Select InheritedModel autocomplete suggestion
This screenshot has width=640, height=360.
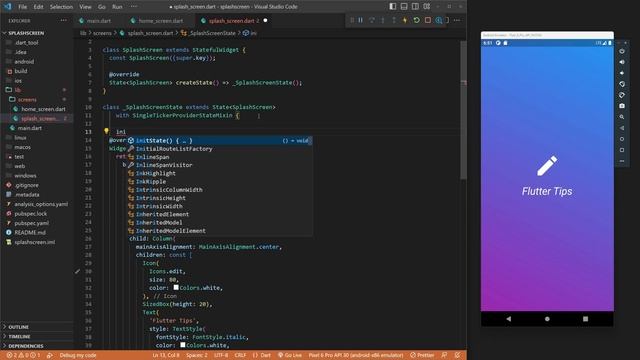pyautogui.click(x=220, y=222)
